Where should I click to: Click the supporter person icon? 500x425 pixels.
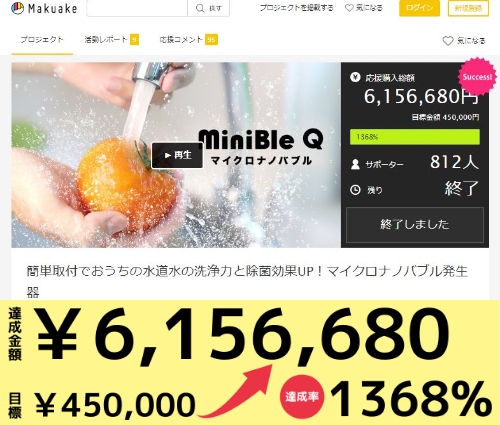355,164
